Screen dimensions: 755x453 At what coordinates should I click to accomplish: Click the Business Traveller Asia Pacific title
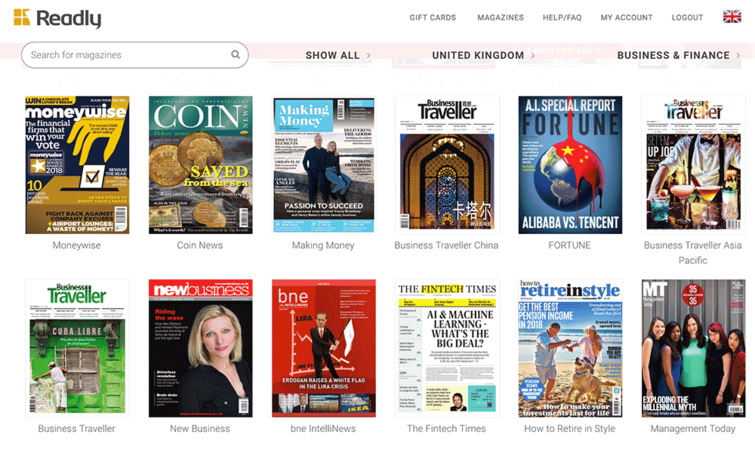(693, 253)
